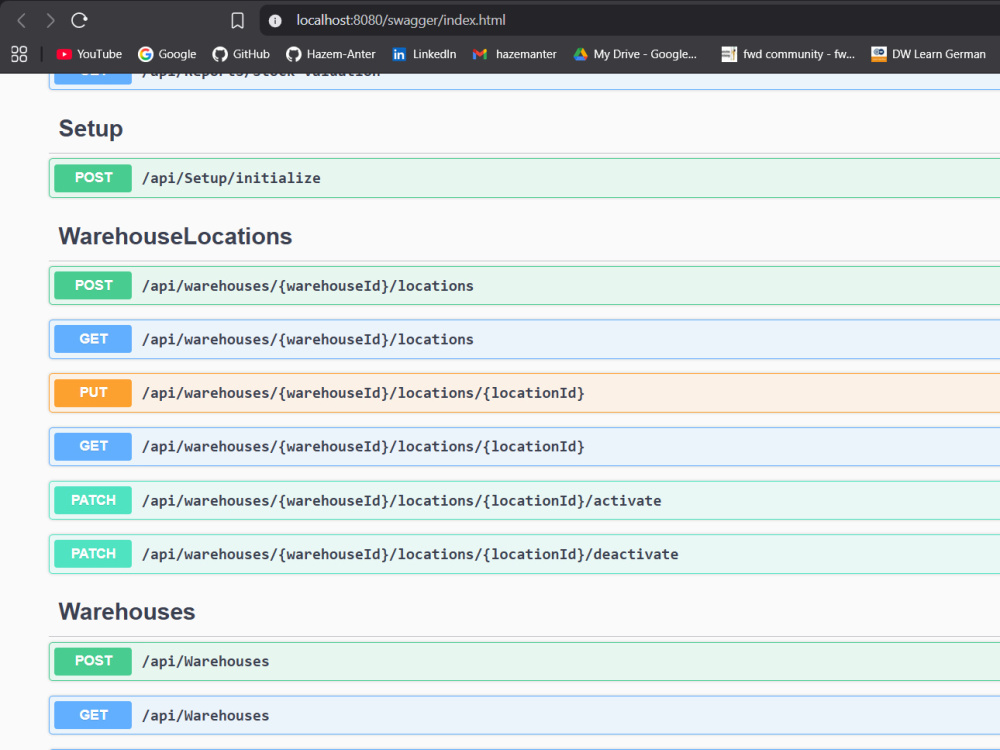Open the LinkedIn bookmark

424,54
